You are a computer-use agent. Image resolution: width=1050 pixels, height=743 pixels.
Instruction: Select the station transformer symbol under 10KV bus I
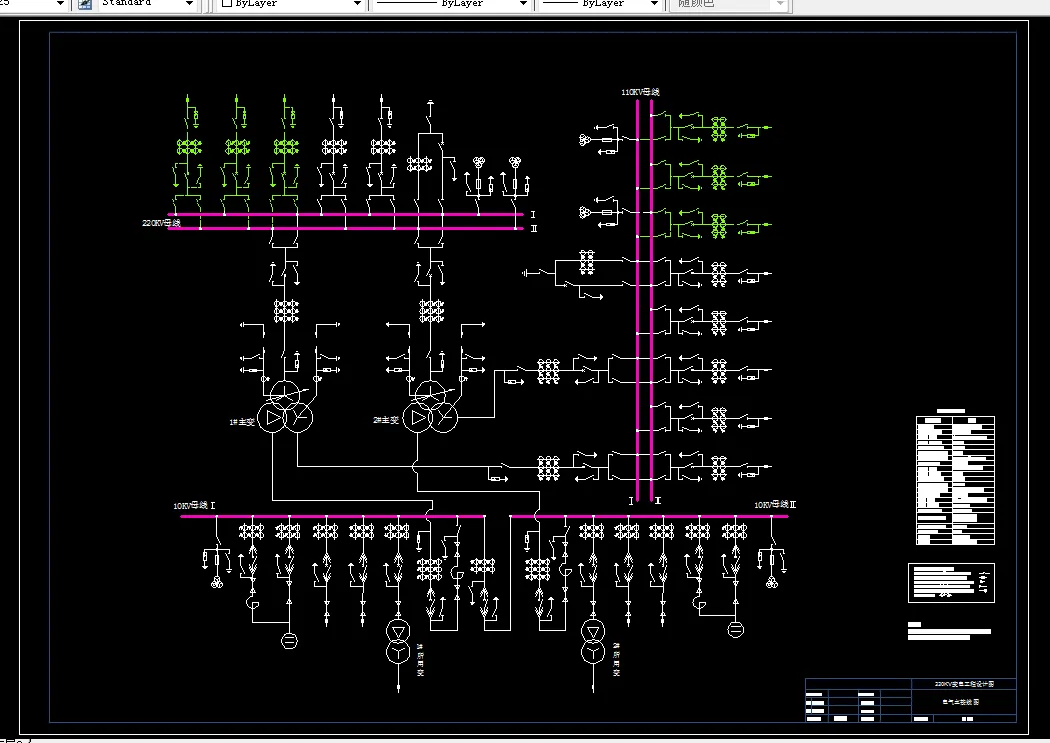click(x=398, y=641)
